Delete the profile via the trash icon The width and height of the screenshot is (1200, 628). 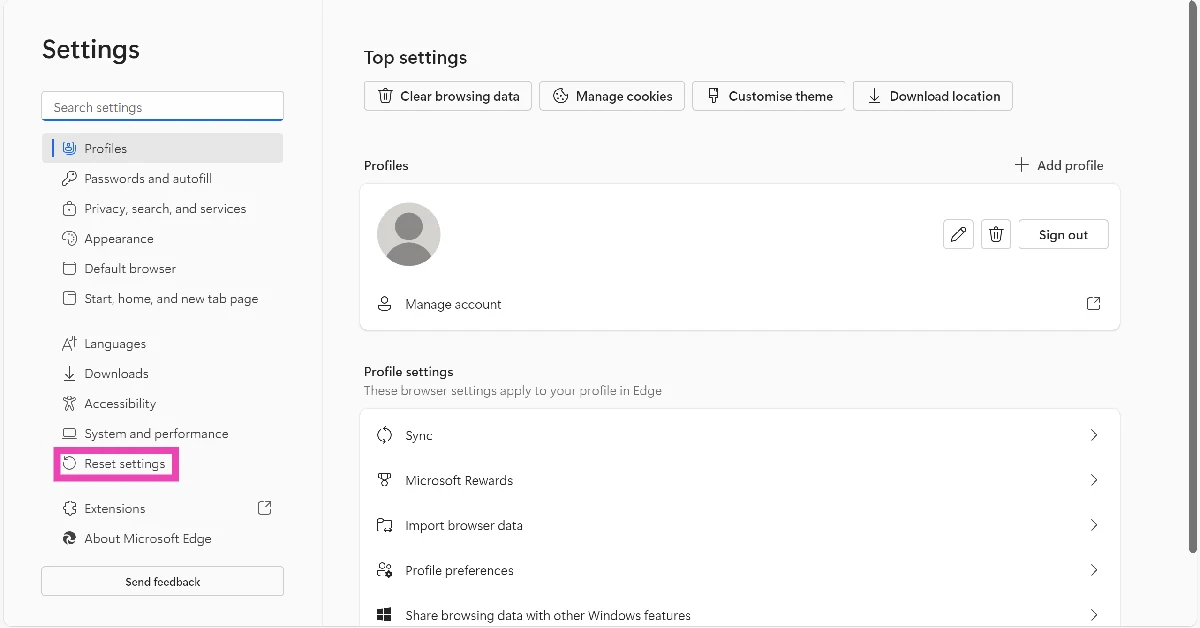point(996,234)
